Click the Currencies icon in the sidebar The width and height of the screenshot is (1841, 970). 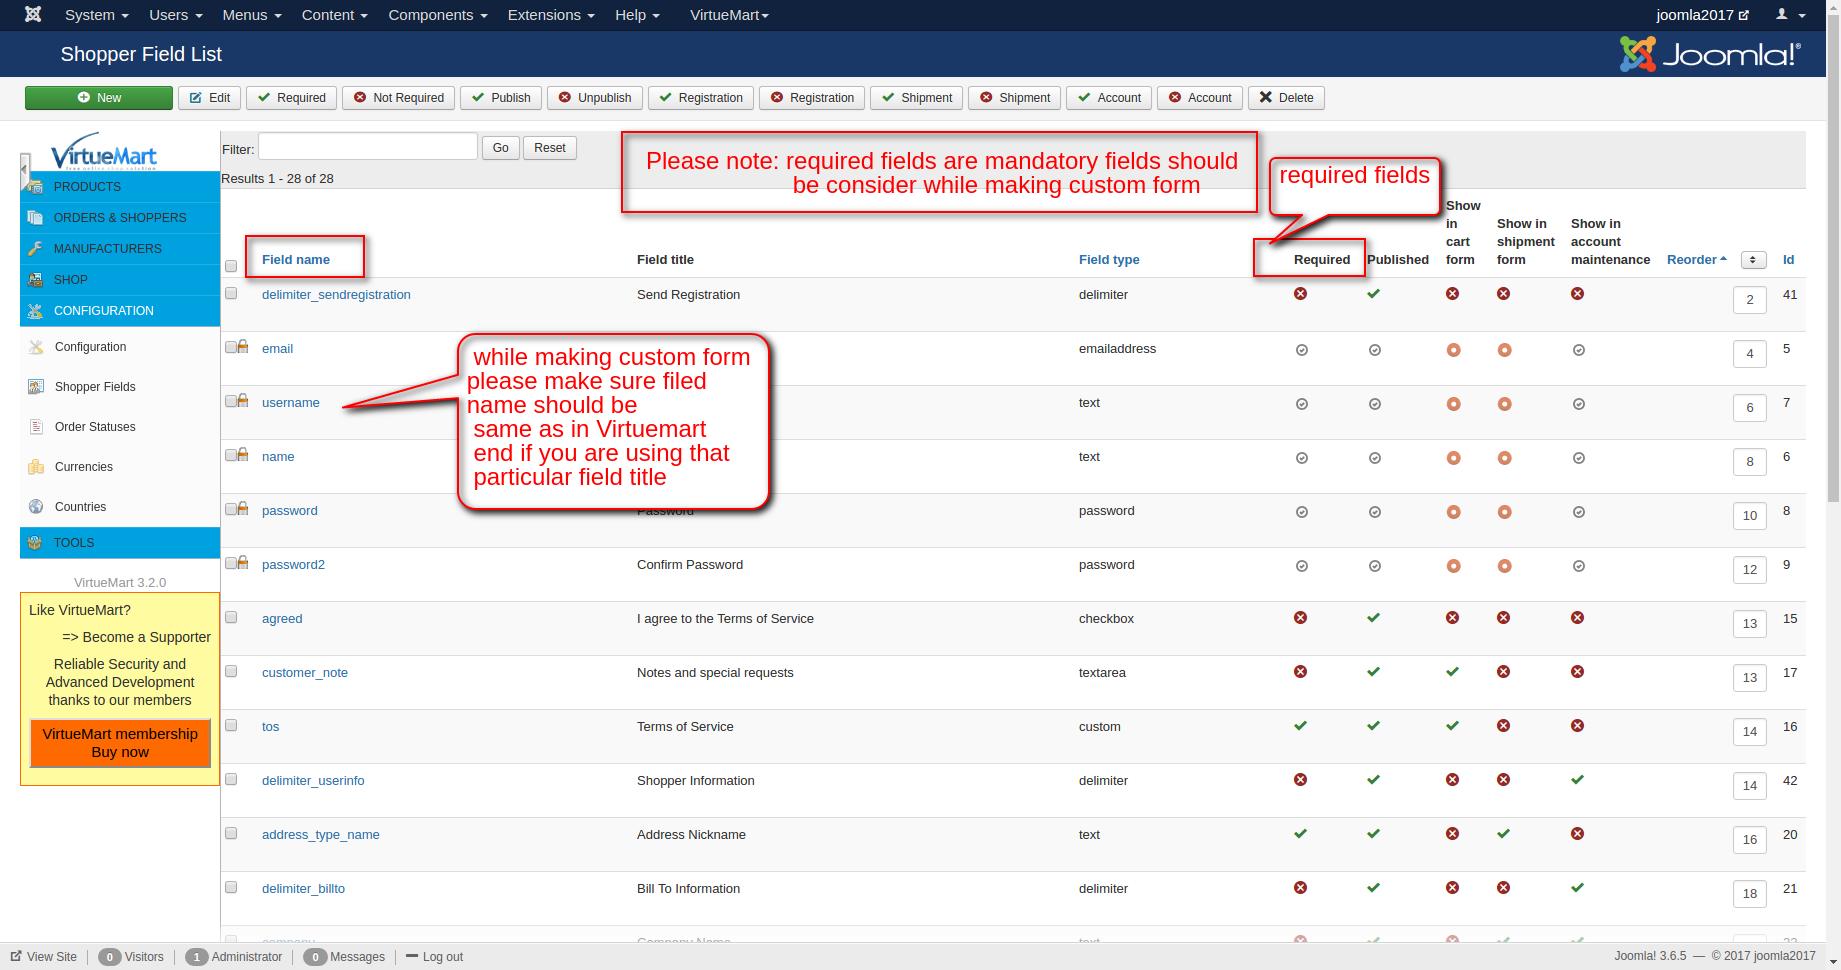(36, 467)
